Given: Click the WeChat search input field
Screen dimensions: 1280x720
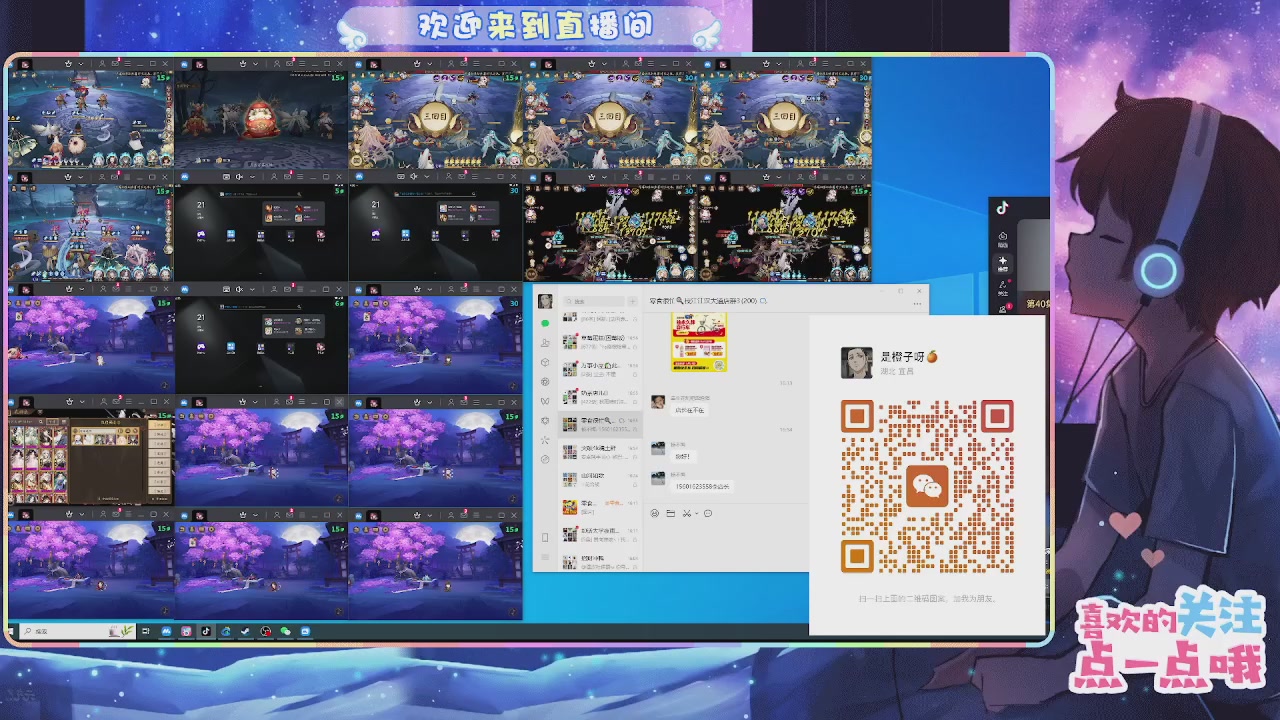Looking at the screenshot, I should 594,301.
